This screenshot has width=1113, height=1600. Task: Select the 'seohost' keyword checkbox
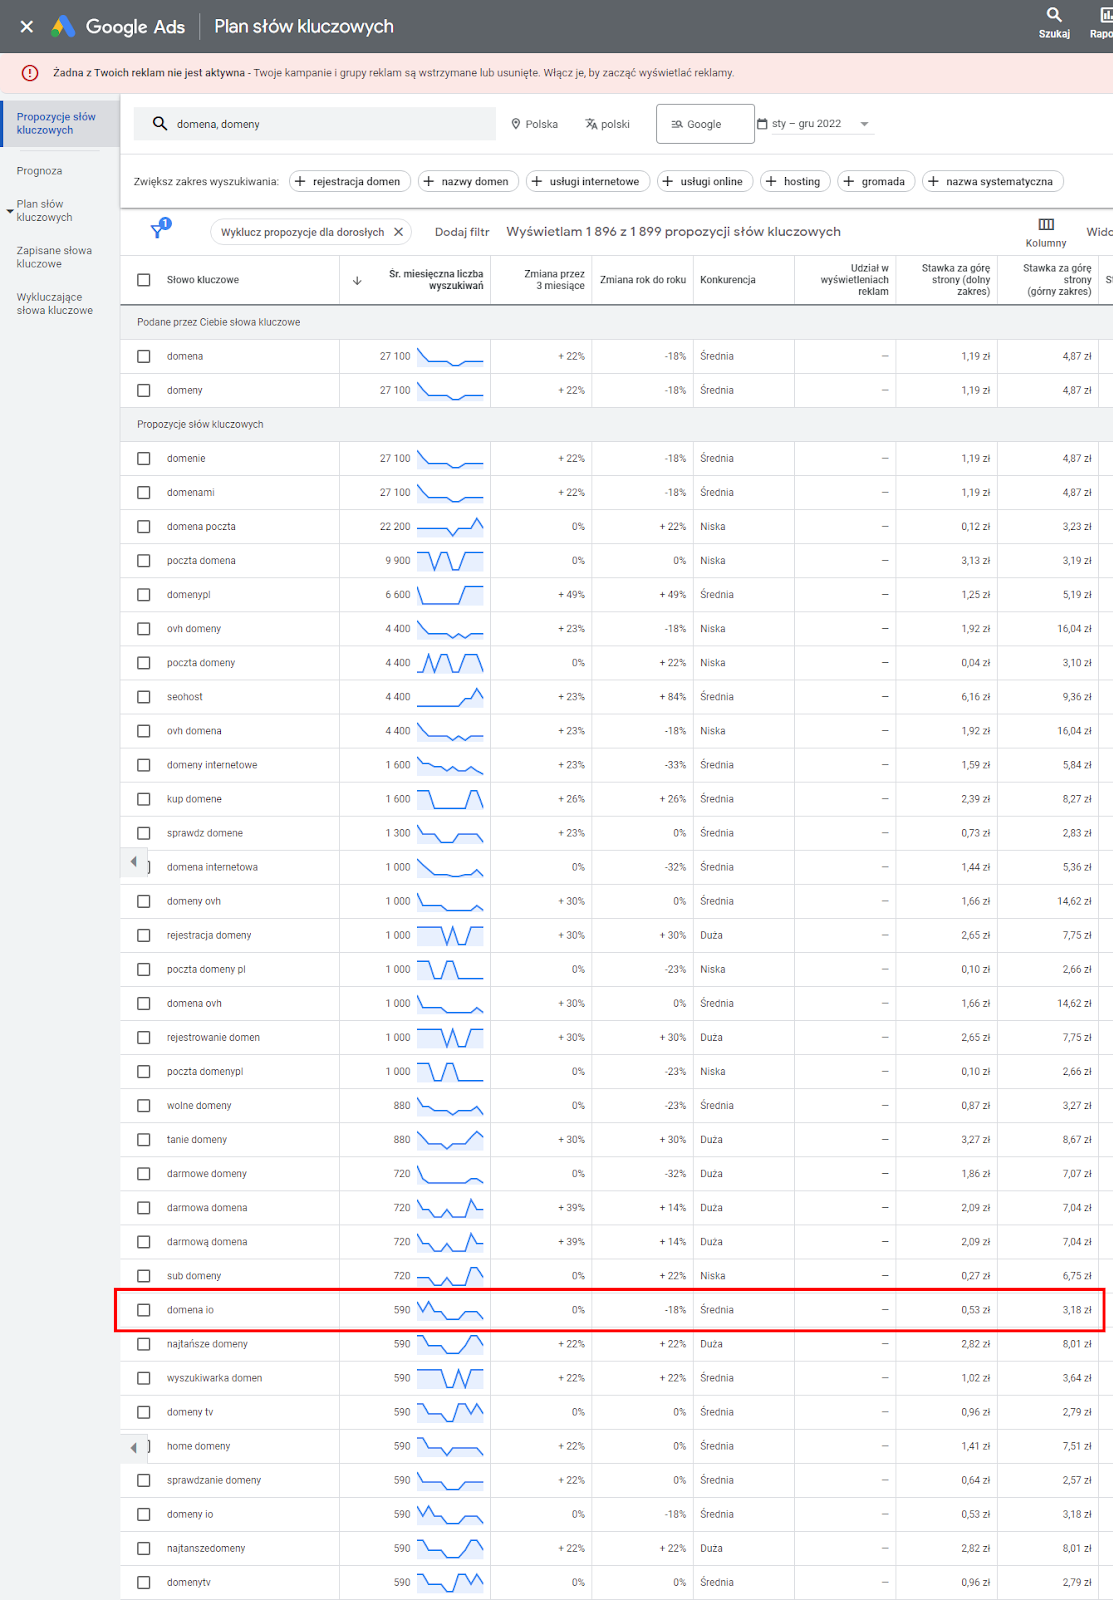pos(144,697)
